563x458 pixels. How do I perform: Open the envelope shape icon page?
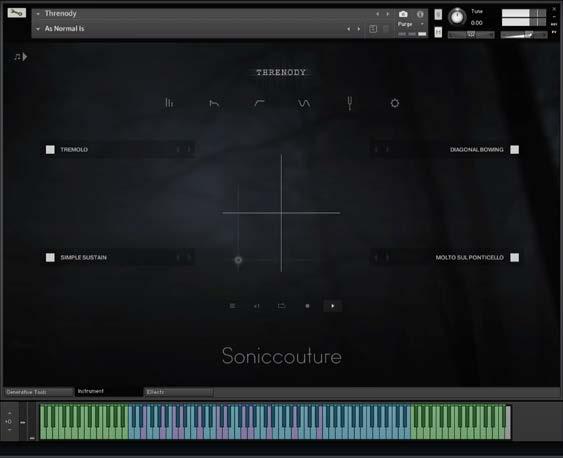coord(214,104)
